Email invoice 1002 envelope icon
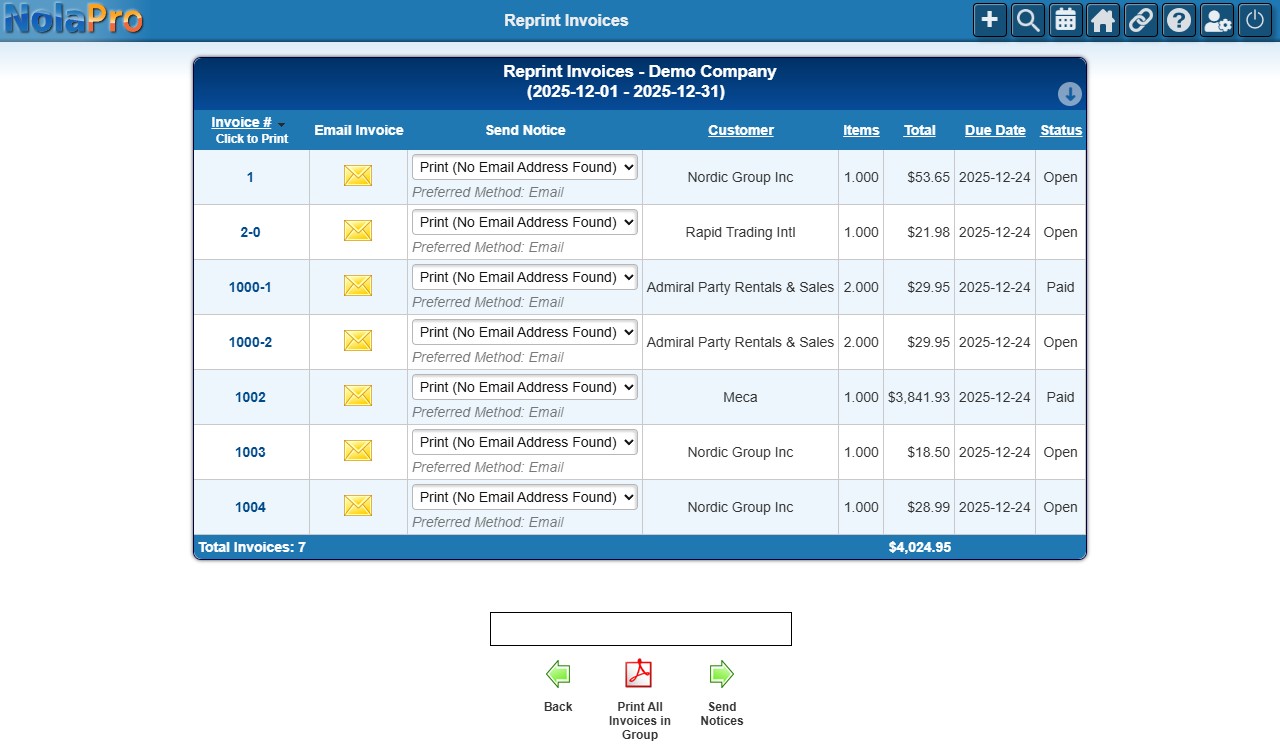The height and width of the screenshot is (751, 1280). [x=358, y=396]
